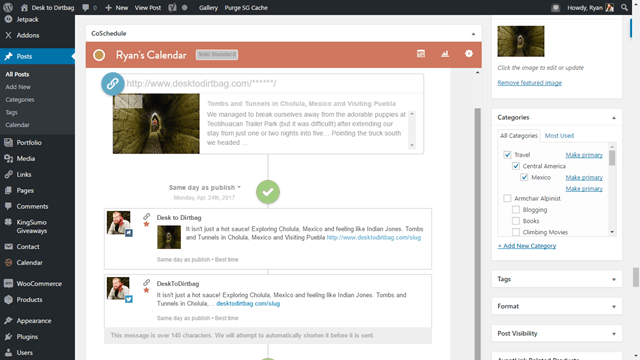Click Make primary next to Mexico

[584, 177]
